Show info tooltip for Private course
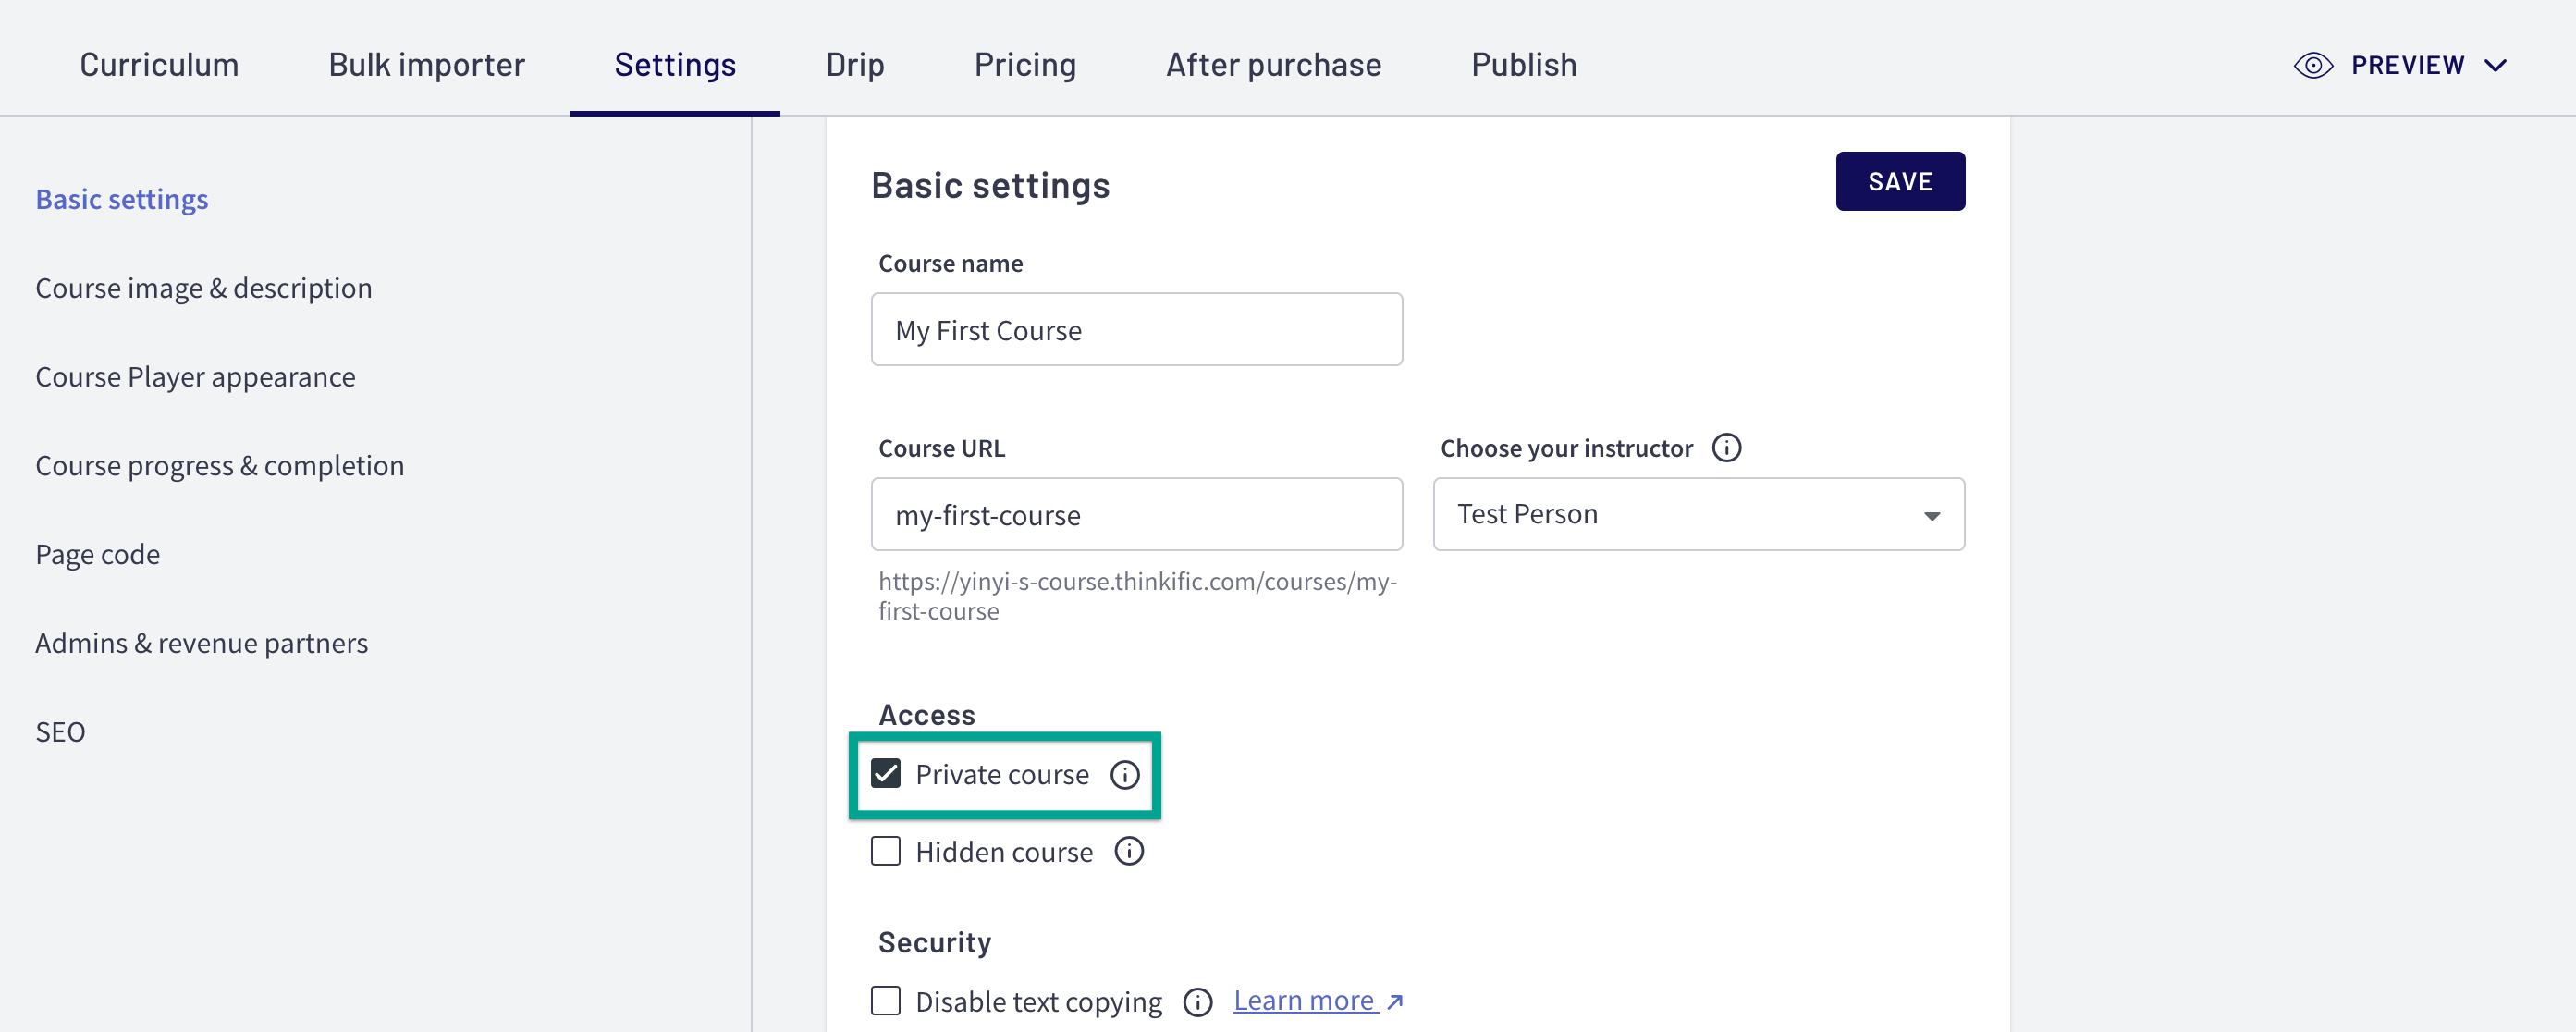The image size is (2576, 1032). click(x=1124, y=775)
